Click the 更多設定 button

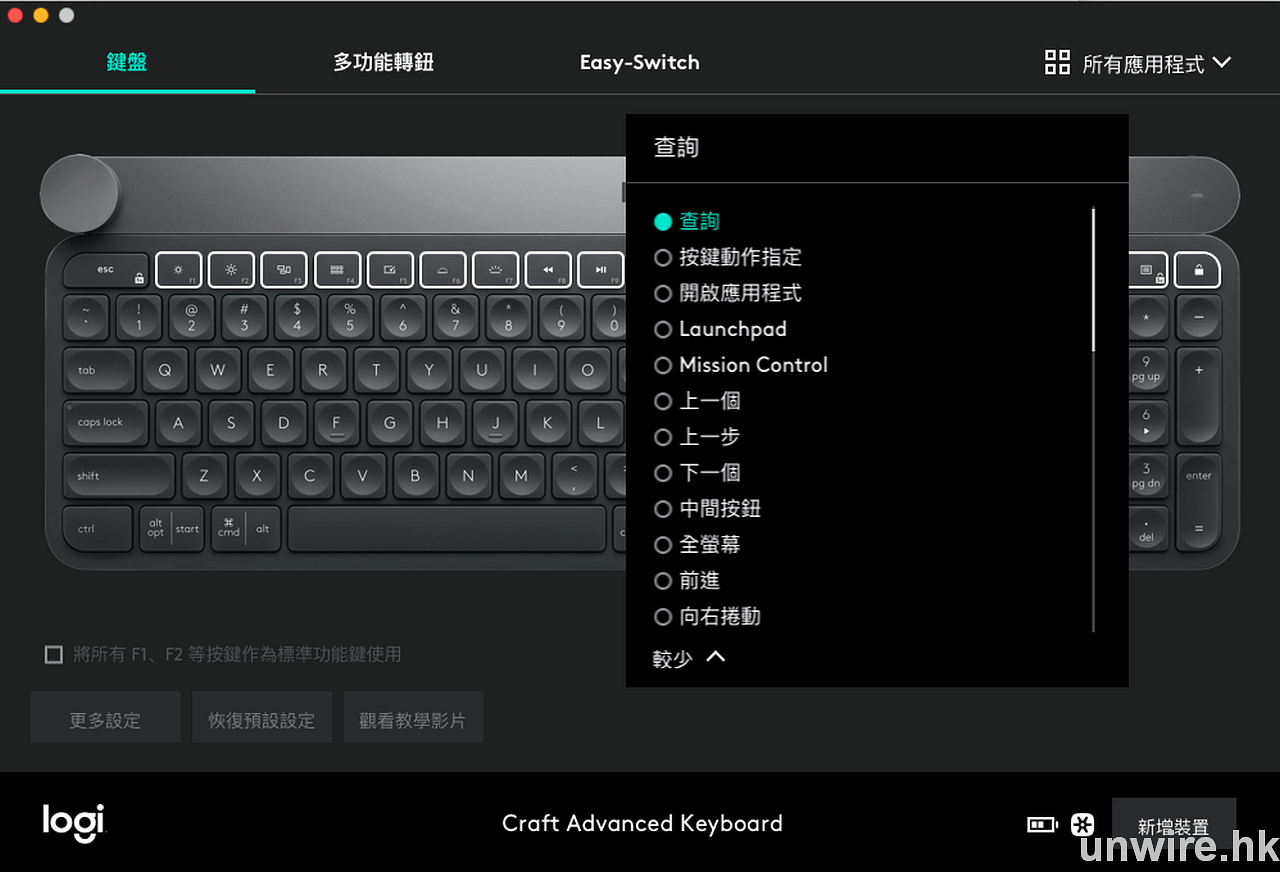pos(105,720)
